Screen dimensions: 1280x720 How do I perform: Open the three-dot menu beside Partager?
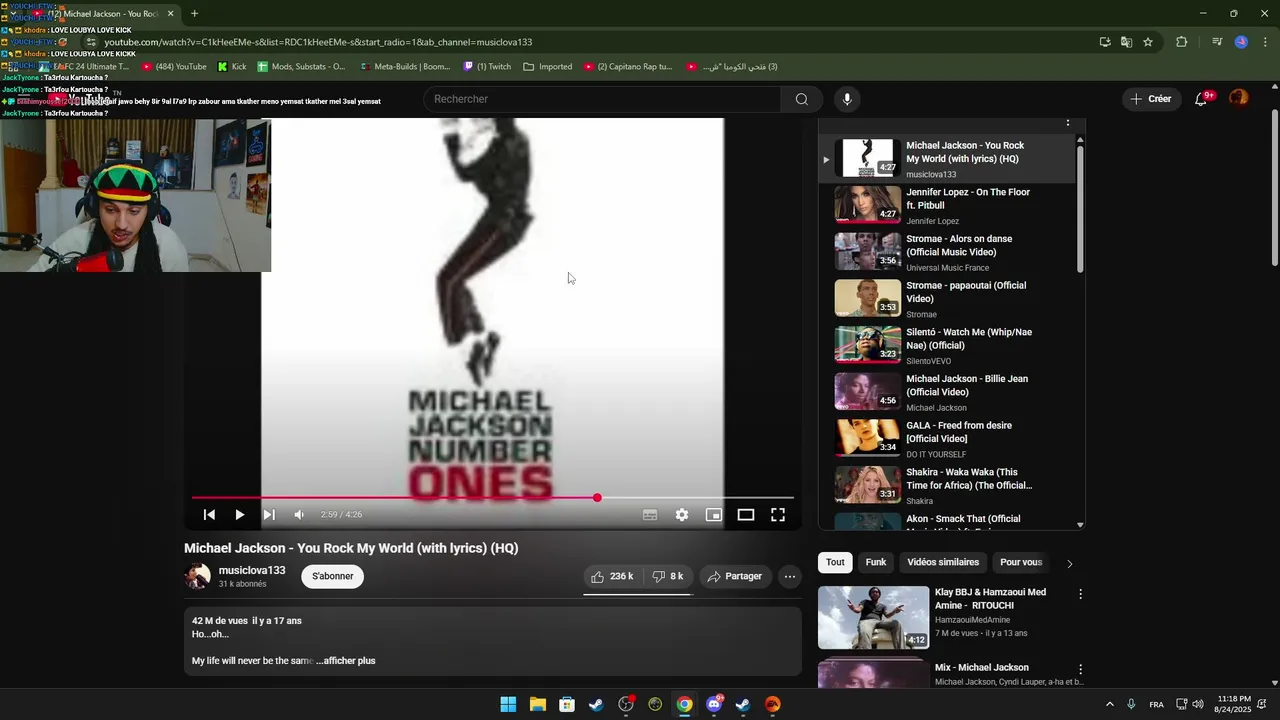click(790, 576)
